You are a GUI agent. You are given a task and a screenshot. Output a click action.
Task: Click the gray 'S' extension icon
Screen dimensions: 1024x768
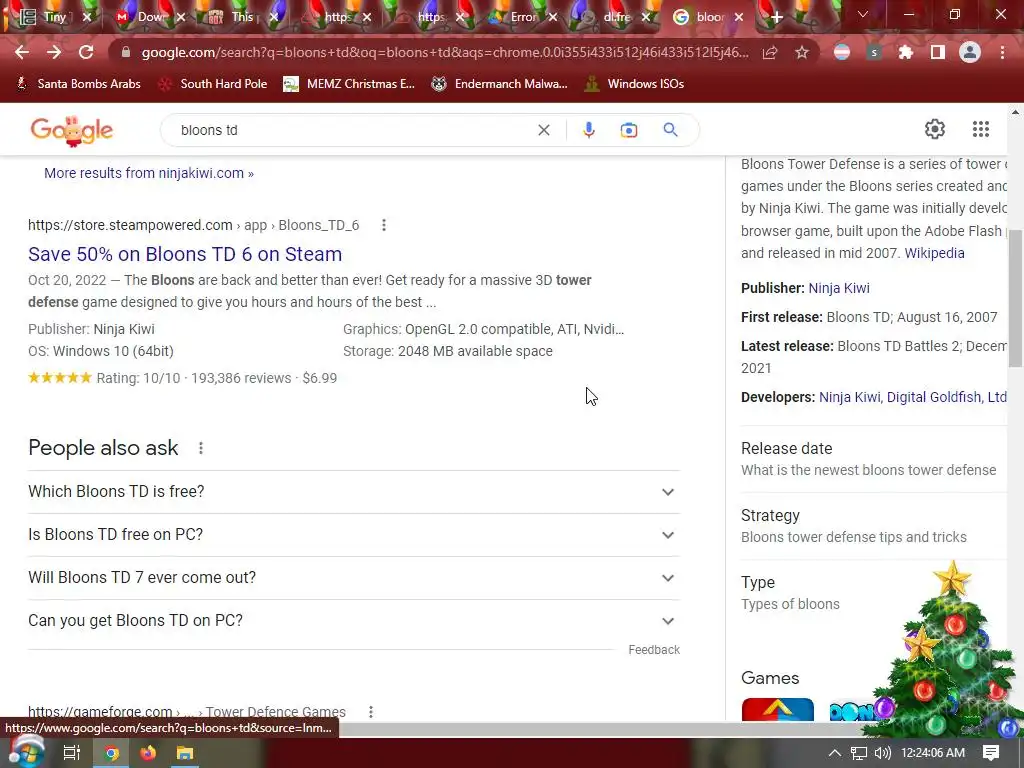click(x=874, y=52)
